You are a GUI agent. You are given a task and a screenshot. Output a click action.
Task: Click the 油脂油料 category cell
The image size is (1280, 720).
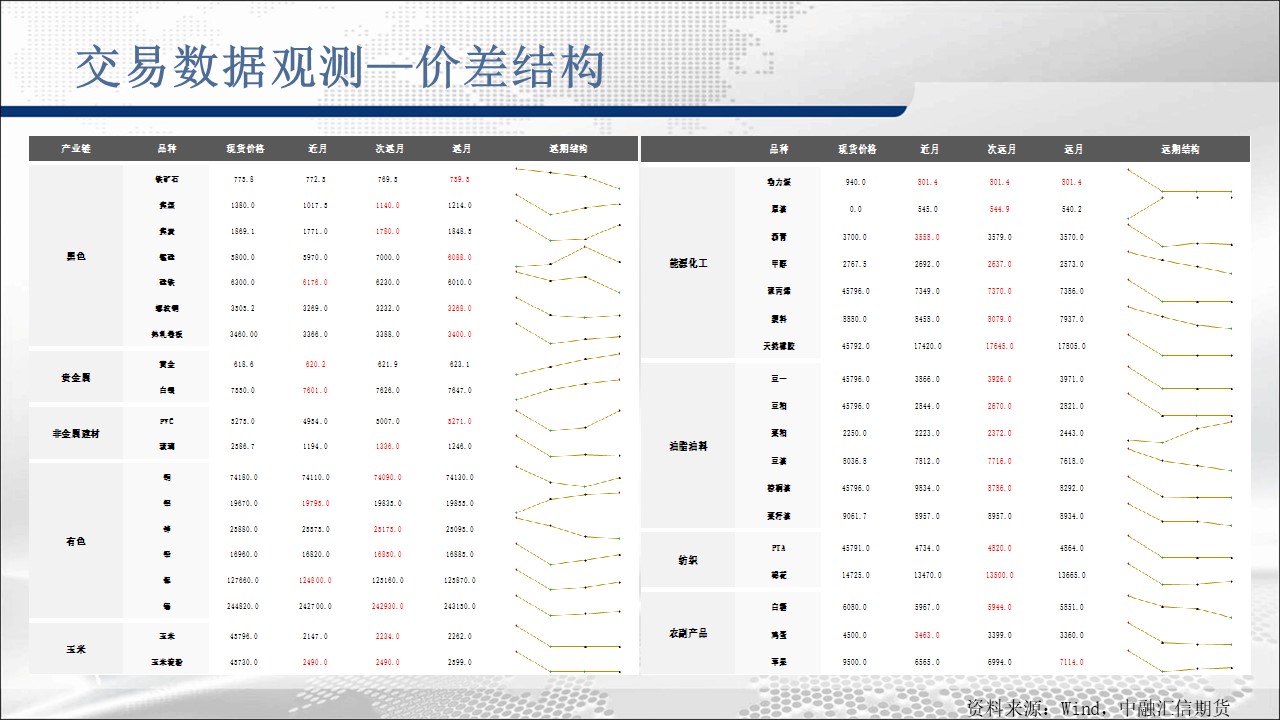688,446
